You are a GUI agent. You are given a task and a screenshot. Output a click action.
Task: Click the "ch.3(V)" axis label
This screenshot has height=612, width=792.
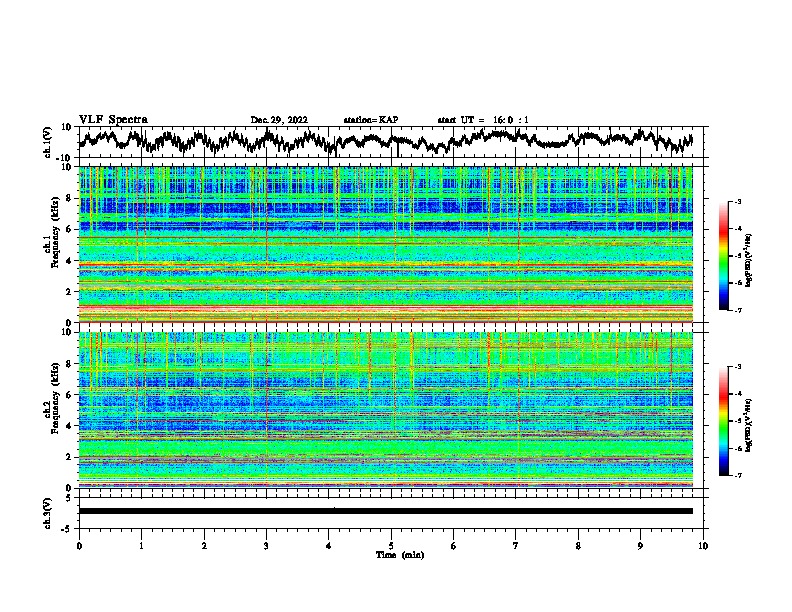[x=48, y=513]
